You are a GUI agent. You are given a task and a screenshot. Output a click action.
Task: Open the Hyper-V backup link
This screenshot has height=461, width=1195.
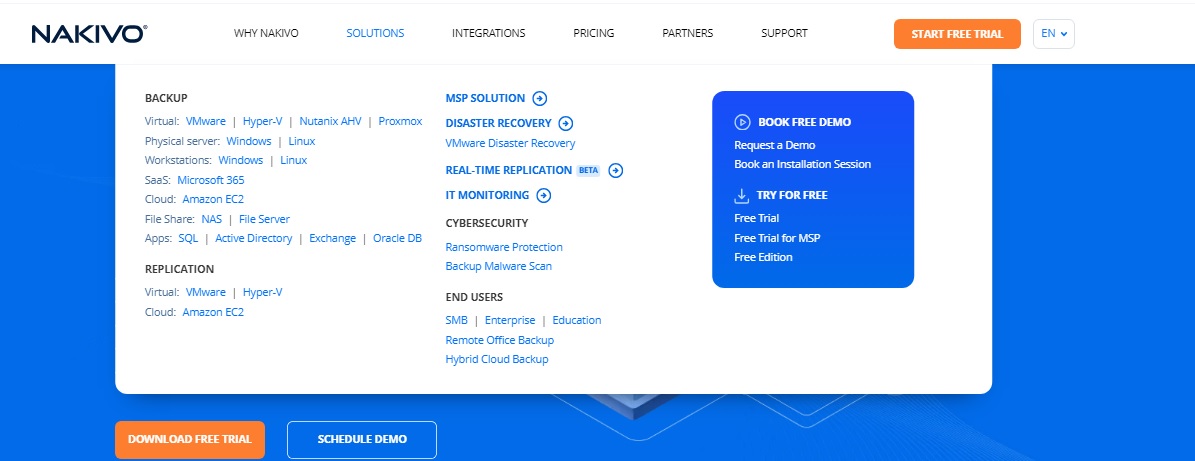[x=263, y=122]
